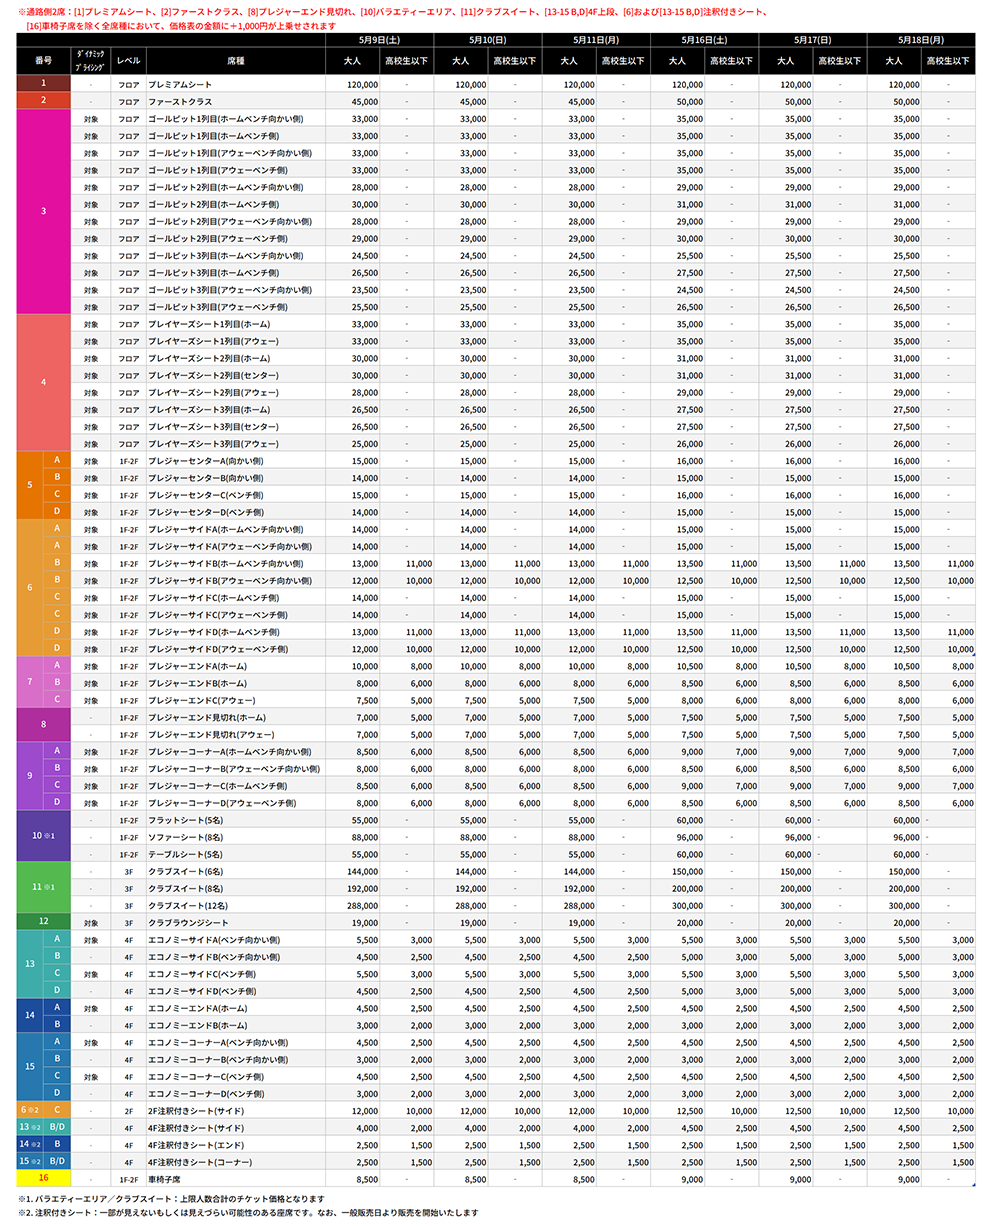Select the 2F注釈付きシート(サイド) row label

coord(195,1110)
